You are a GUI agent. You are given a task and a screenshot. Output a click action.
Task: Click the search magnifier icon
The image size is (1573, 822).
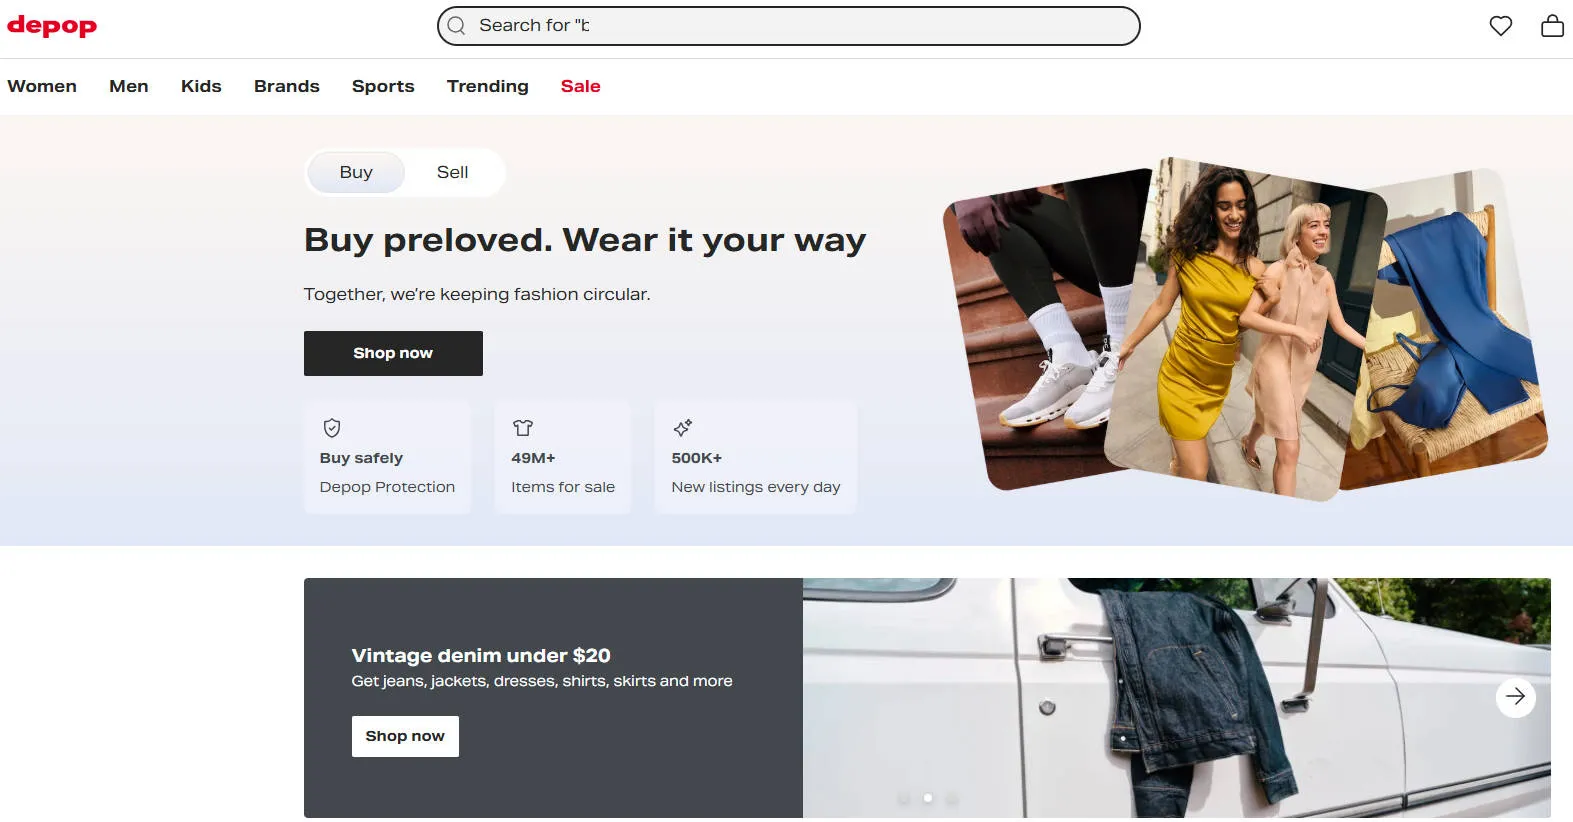pyautogui.click(x=457, y=26)
